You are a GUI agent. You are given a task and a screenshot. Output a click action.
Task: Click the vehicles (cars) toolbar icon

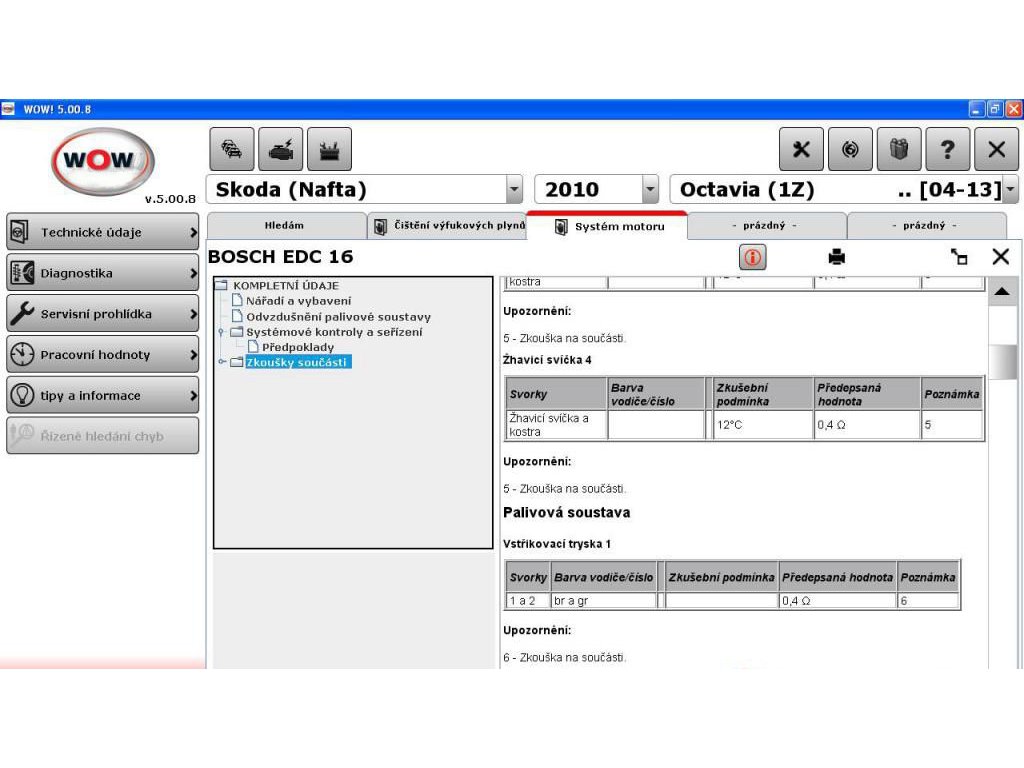232,149
